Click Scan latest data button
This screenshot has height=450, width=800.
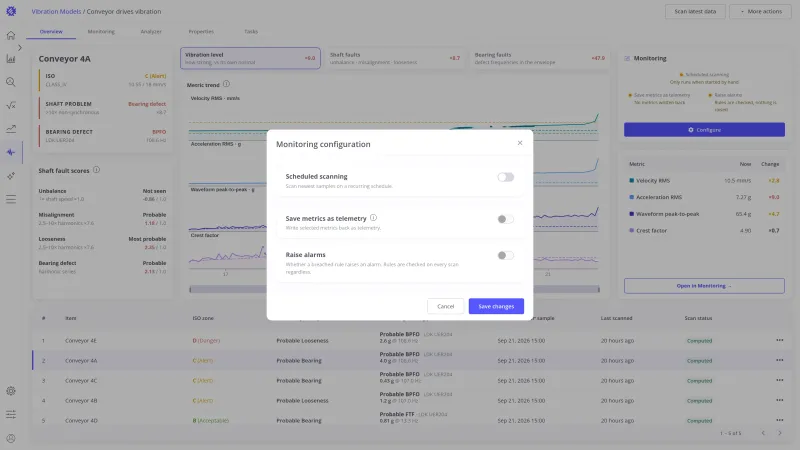pyautogui.click(x=695, y=11)
